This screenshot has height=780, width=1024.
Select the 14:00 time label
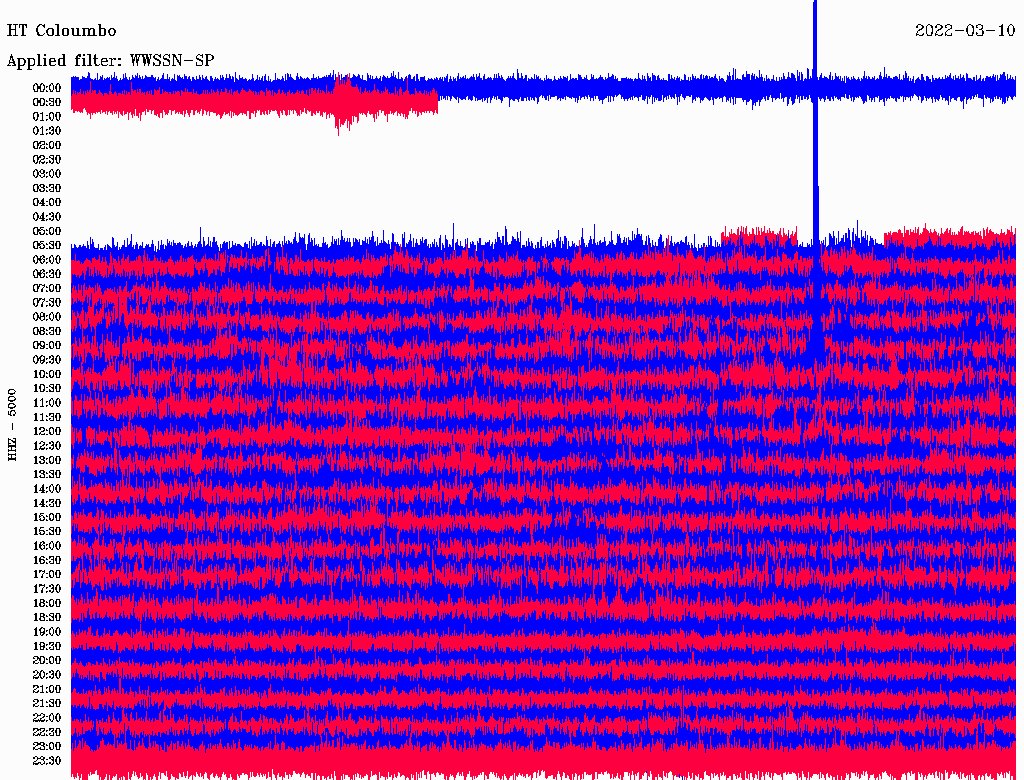[47, 489]
